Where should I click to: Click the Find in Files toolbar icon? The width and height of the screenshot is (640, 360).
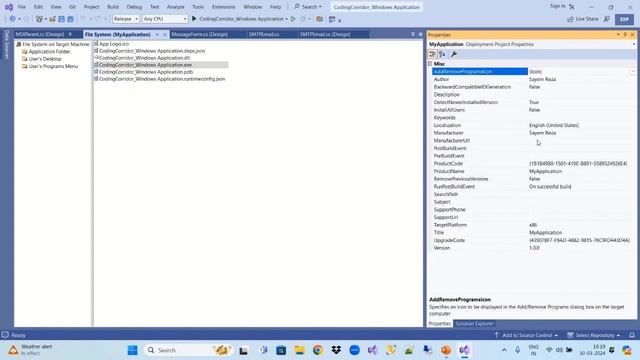pyautogui.click(x=320, y=19)
